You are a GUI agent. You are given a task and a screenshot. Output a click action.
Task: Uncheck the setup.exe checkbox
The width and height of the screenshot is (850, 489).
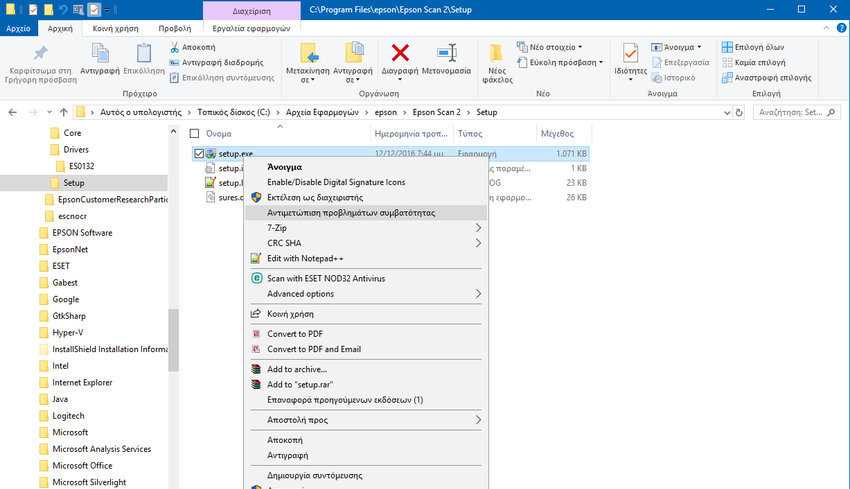click(199, 154)
